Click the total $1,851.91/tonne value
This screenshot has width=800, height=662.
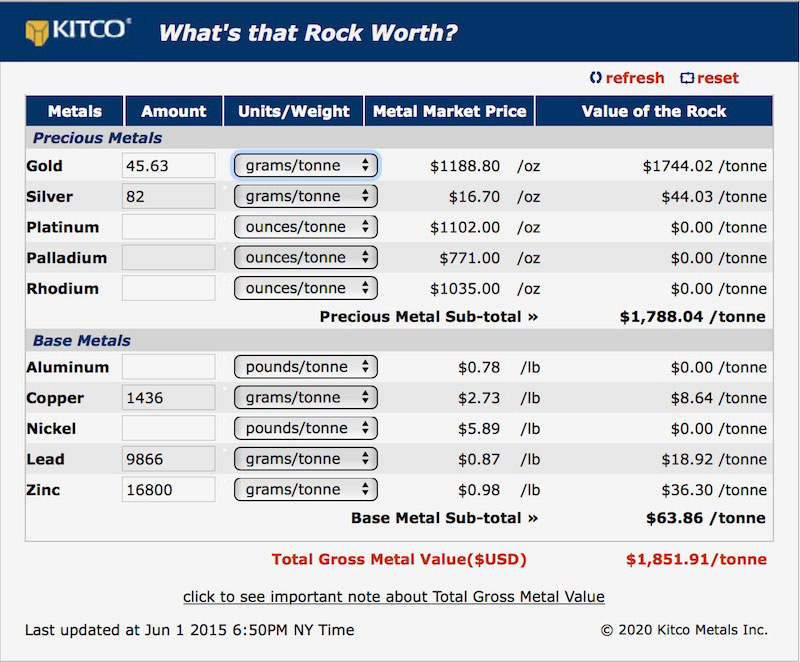[x=696, y=559]
